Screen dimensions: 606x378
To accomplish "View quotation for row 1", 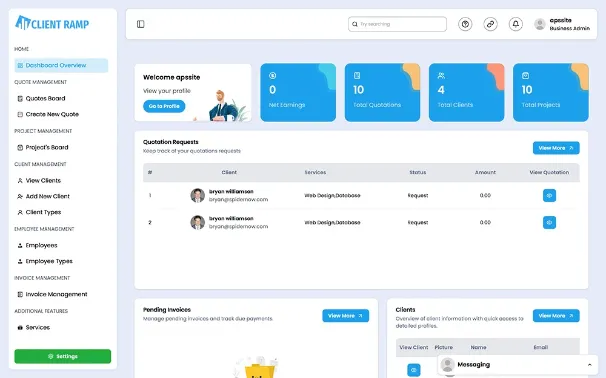I will coord(549,196).
